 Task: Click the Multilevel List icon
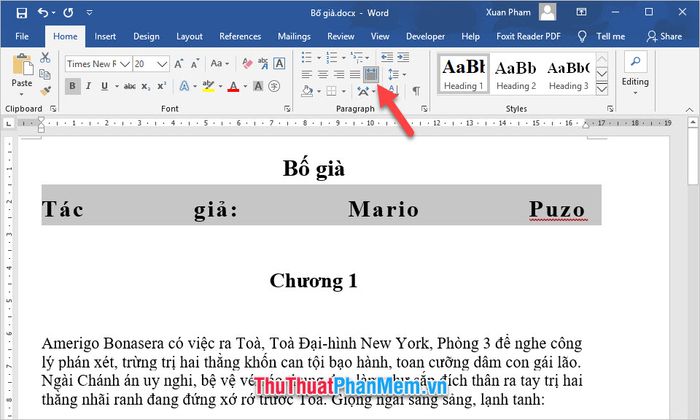coord(356,57)
